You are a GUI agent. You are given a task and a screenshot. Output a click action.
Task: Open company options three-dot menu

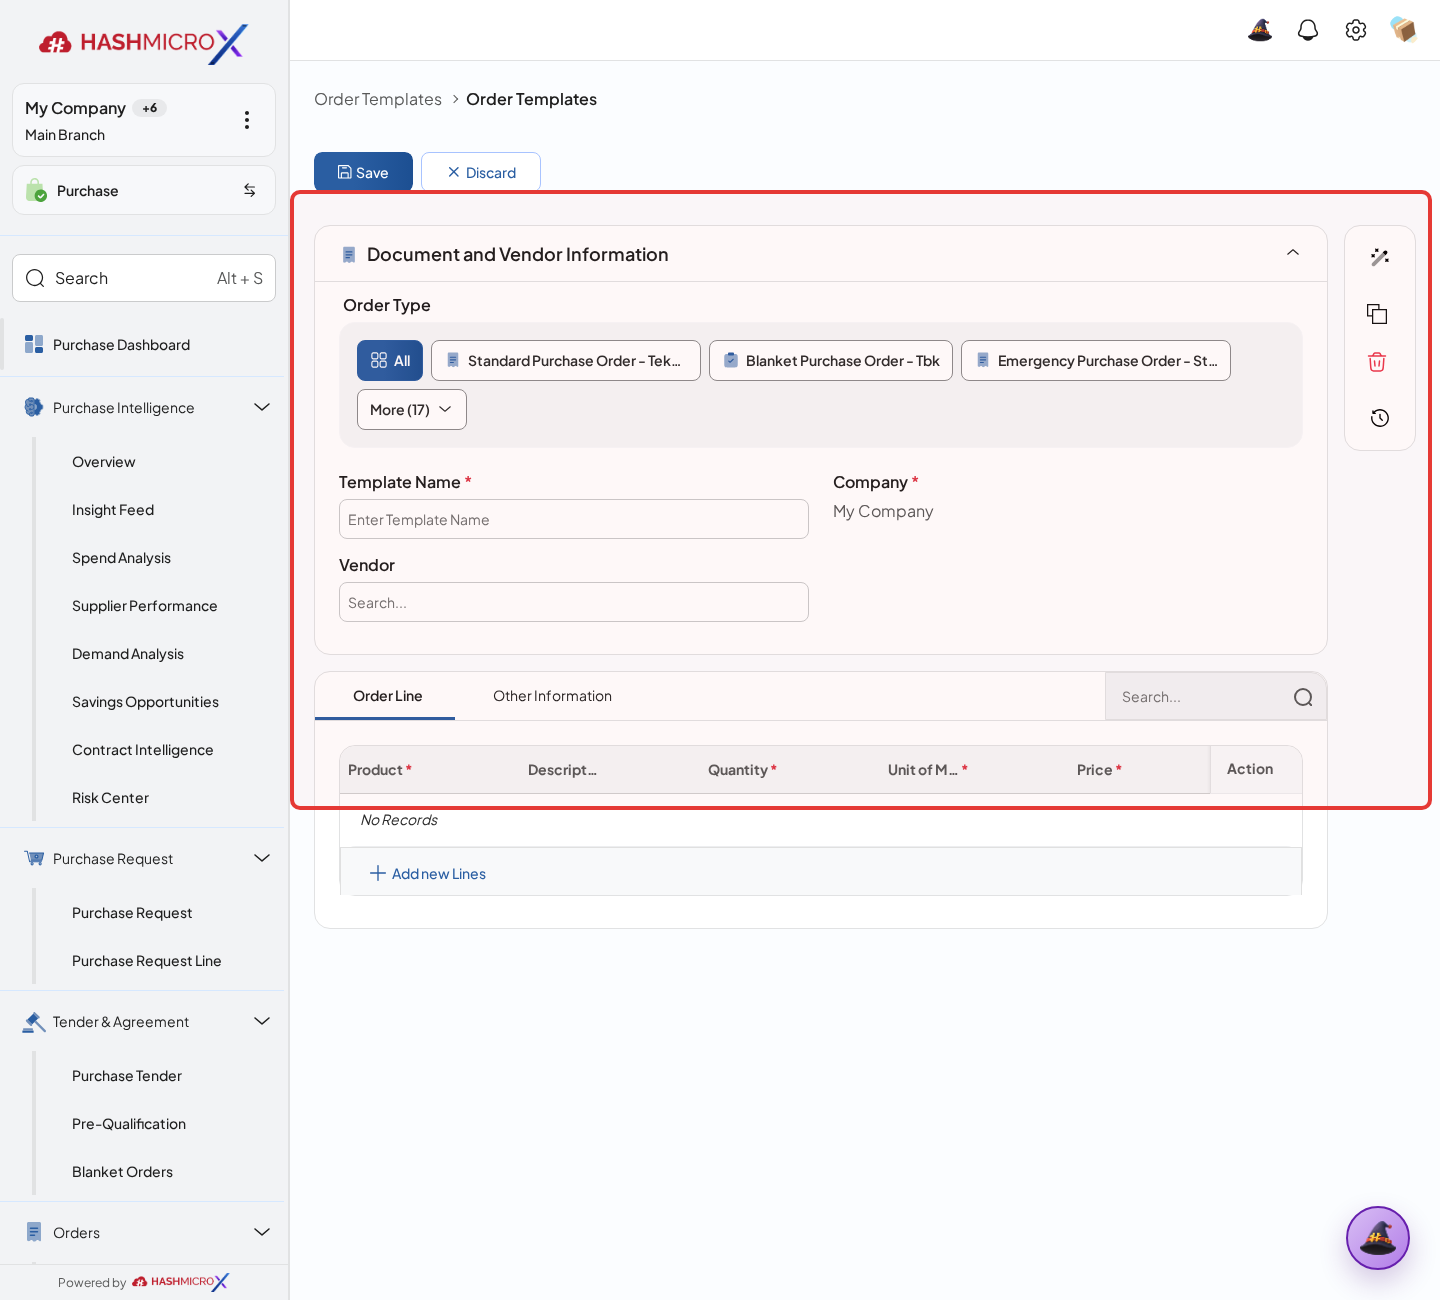coord(247,120)
